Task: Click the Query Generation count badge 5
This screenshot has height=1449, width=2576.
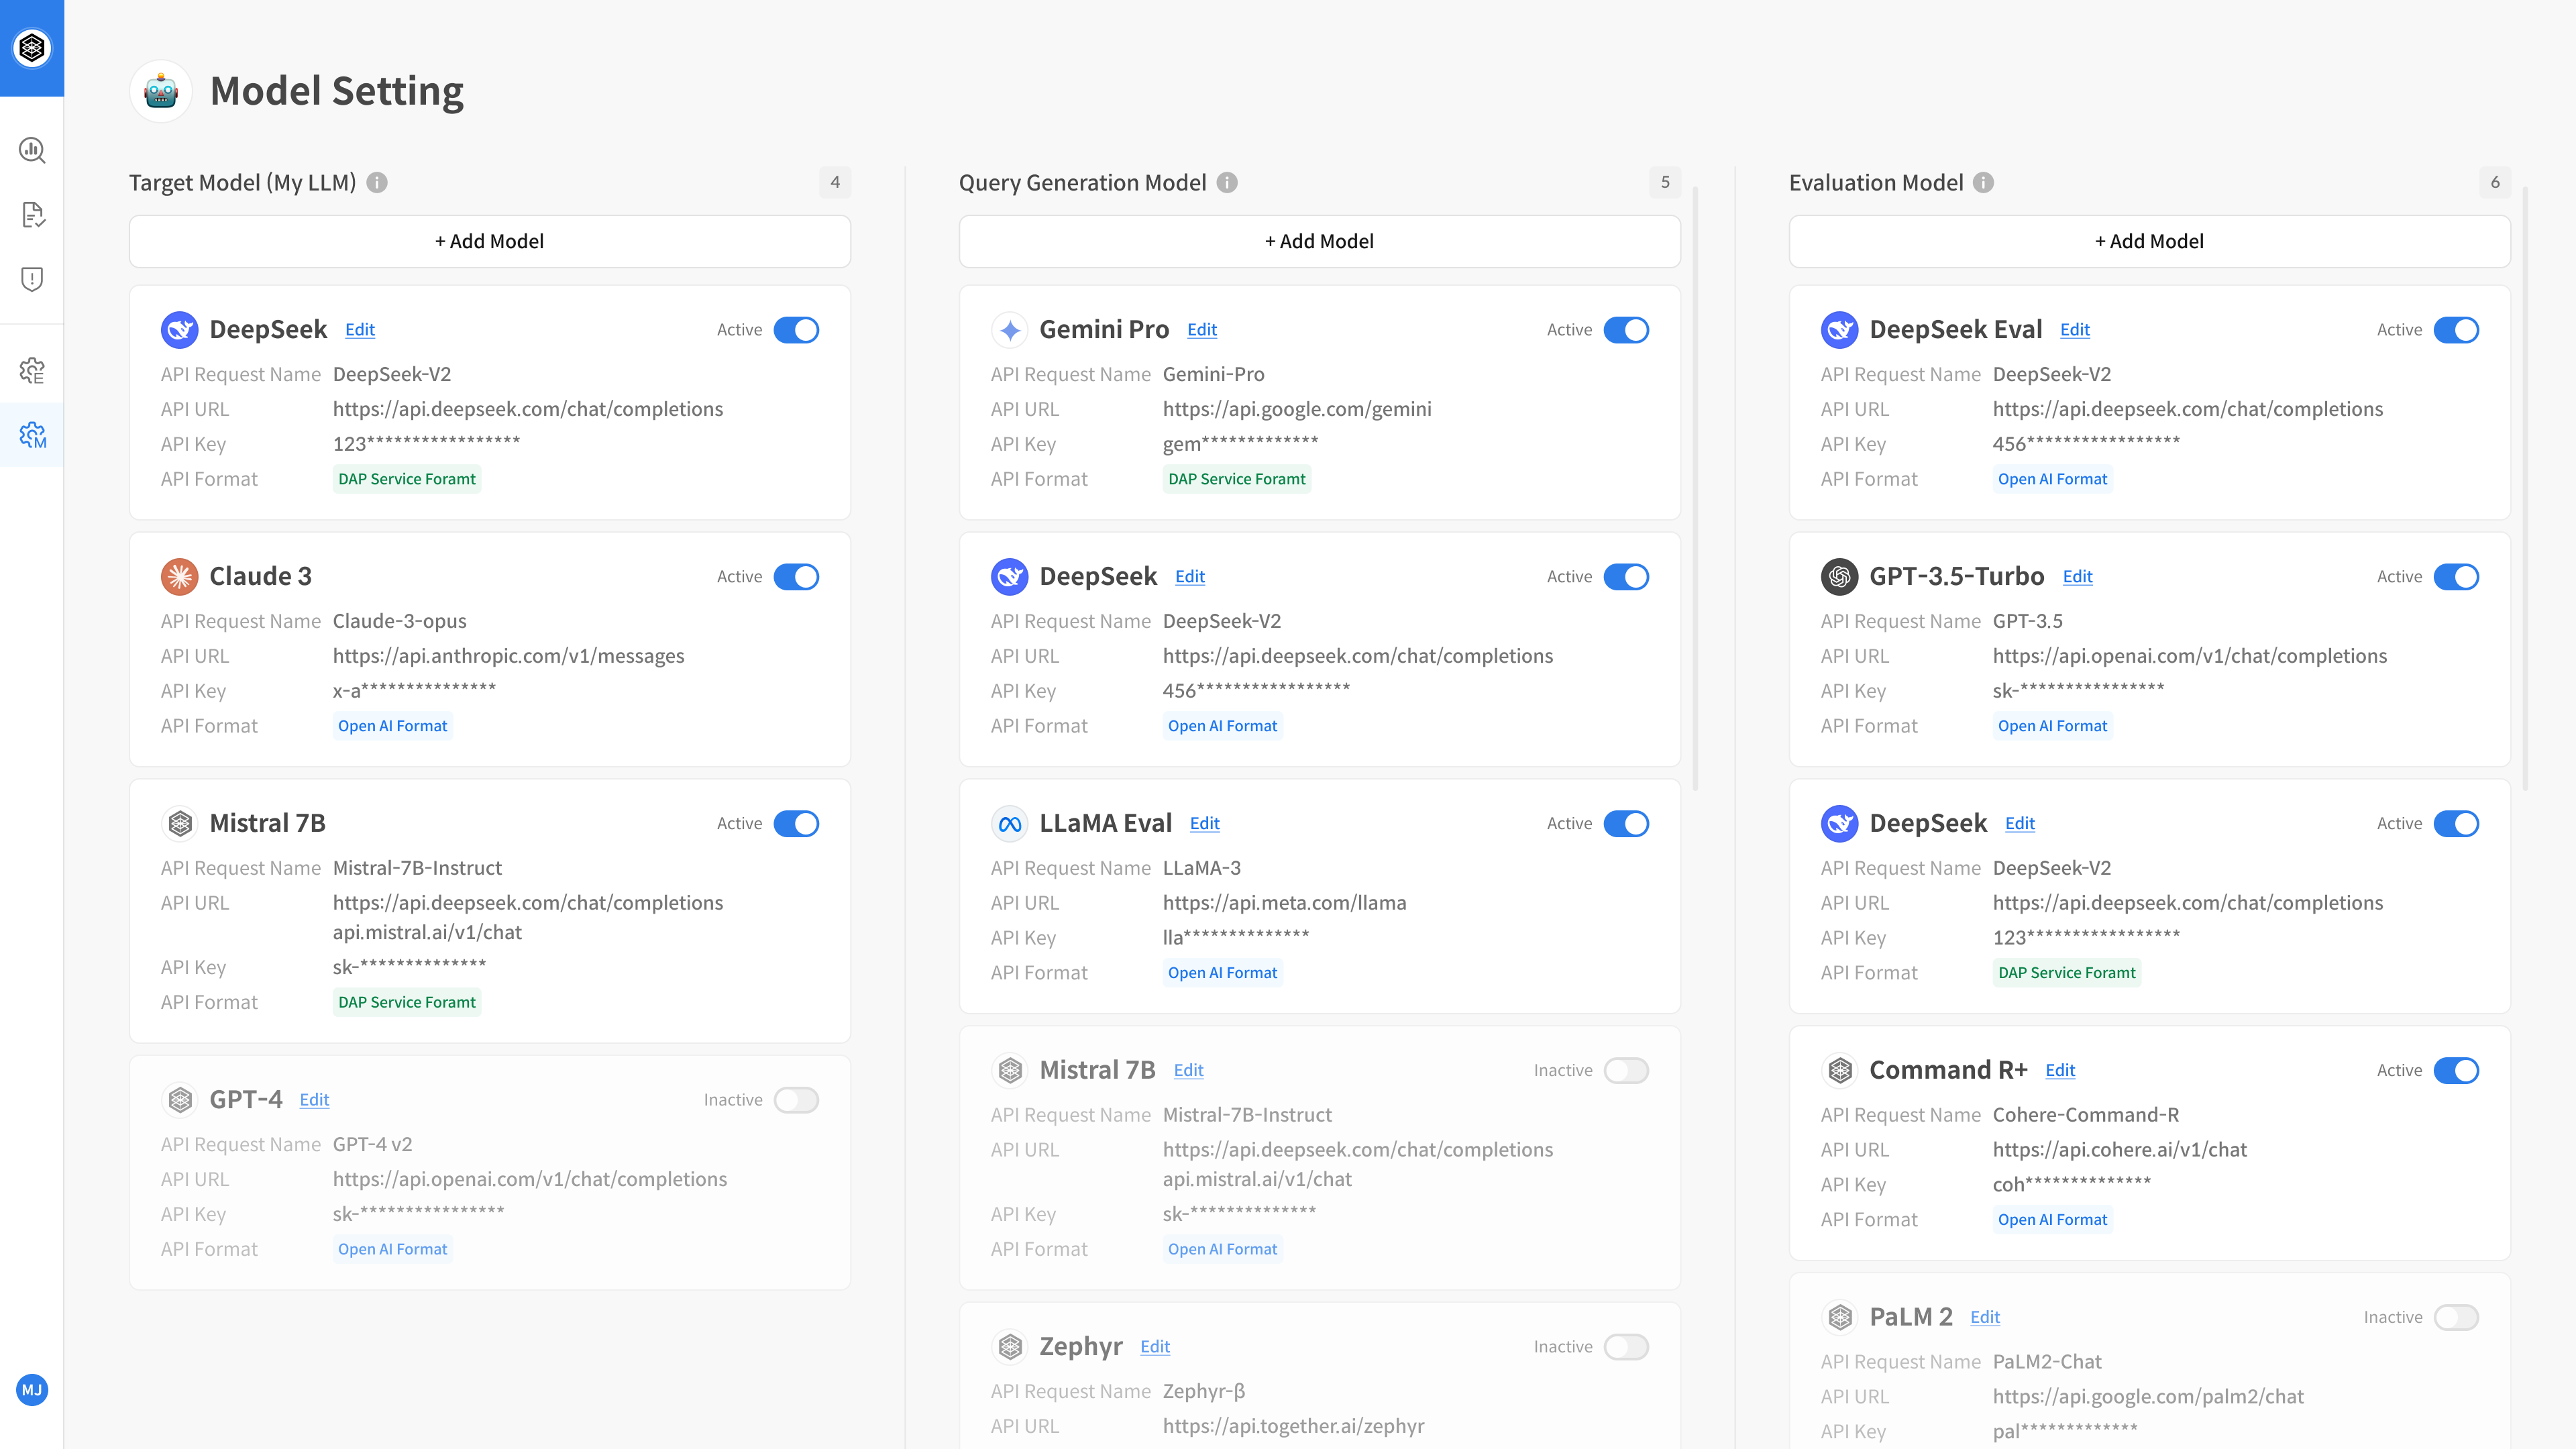Action: pos(1665,182)
